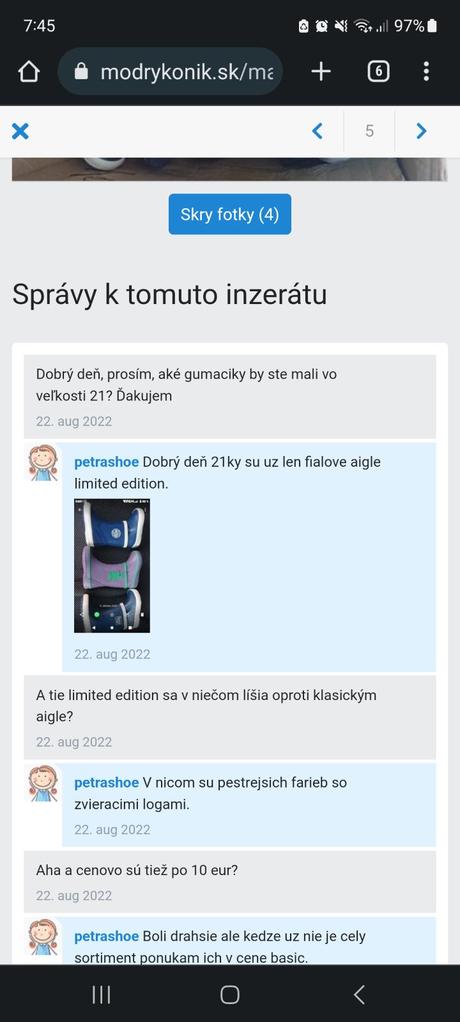Image resolution: width=460 pixels, height=1022 pixels.
Task: Open petrashoe profile from first reply
Action: click(106, 462)
